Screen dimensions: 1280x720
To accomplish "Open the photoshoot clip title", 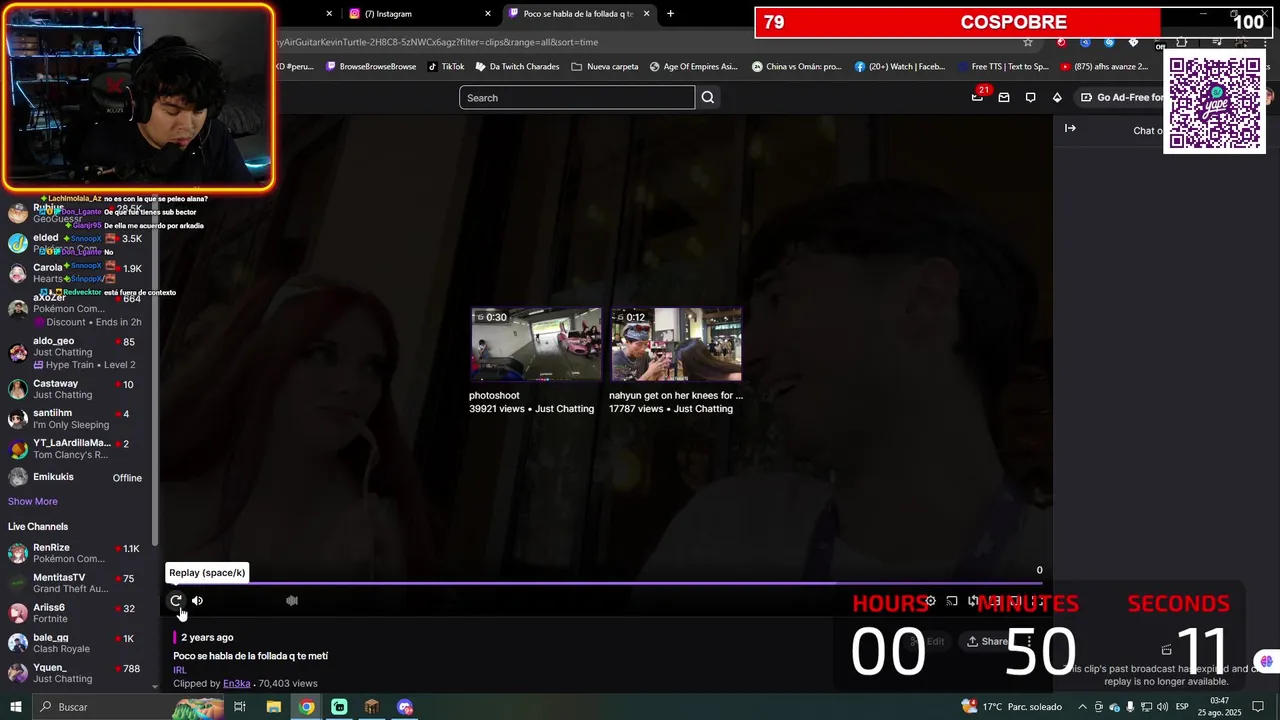I will coord(494,396).
